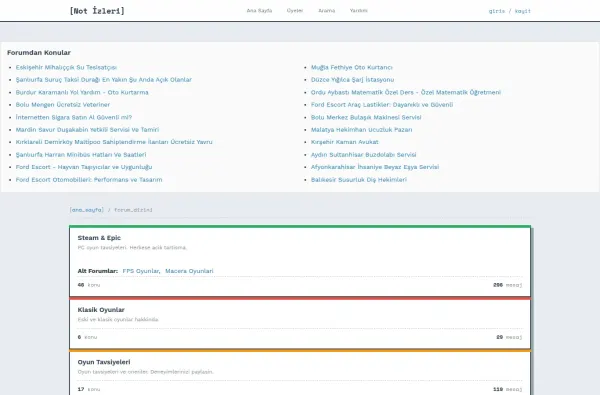This screenshot has width=600, height=395.
Task: Open Düzce Yığılca Şarj İstasyonu topic
Action: tap(352, 80)
